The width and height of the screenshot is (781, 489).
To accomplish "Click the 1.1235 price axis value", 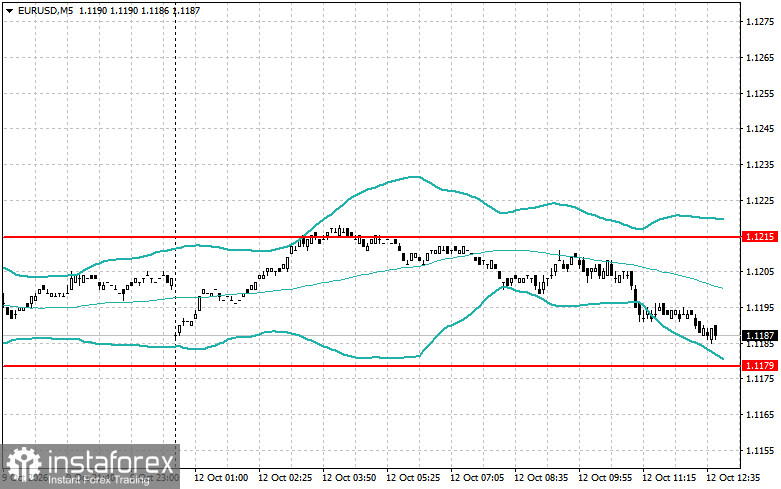I will point(760,164).
